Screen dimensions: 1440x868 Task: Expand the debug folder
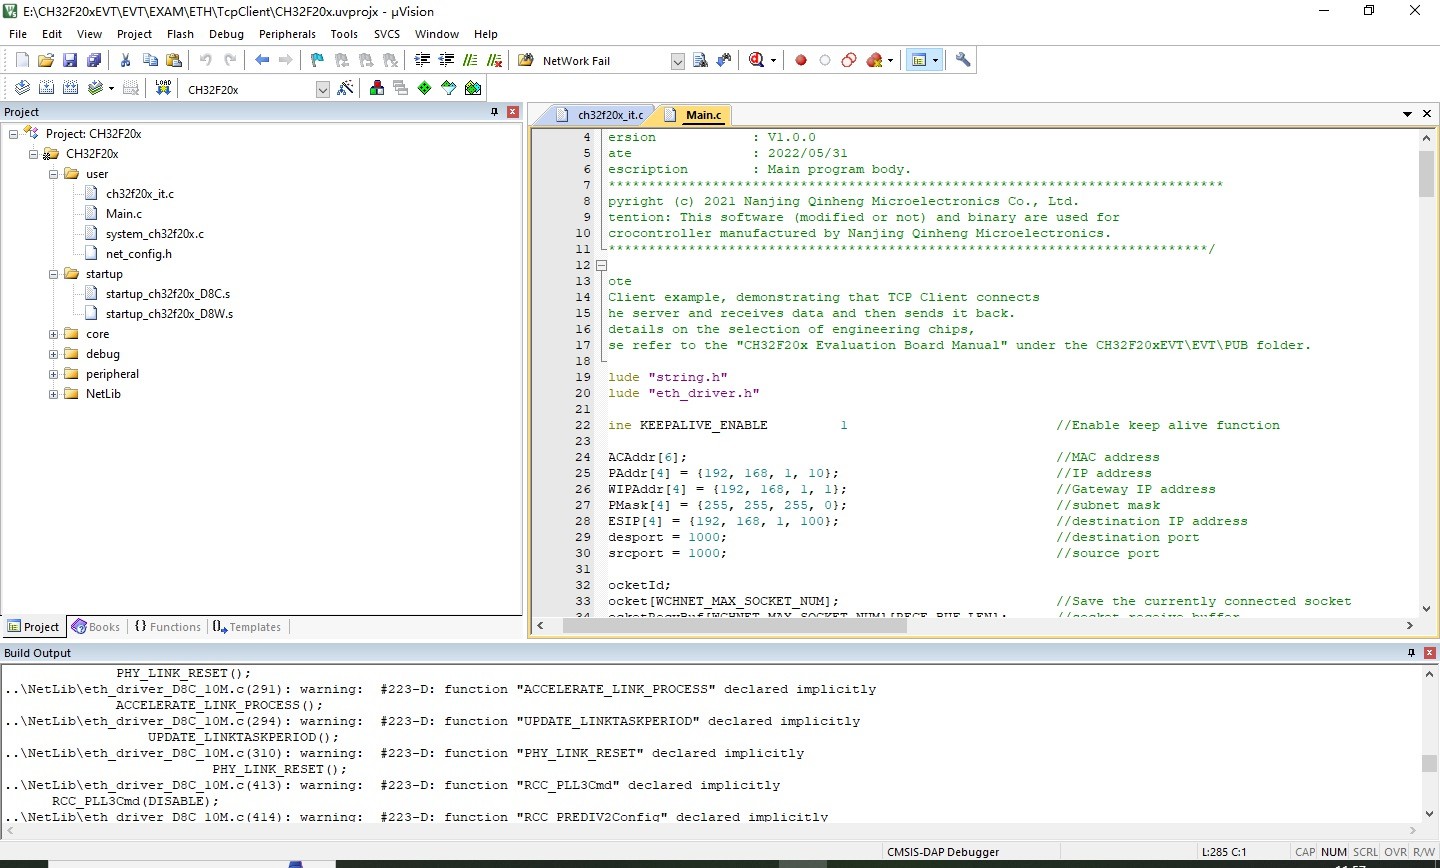tap(54, 354)
